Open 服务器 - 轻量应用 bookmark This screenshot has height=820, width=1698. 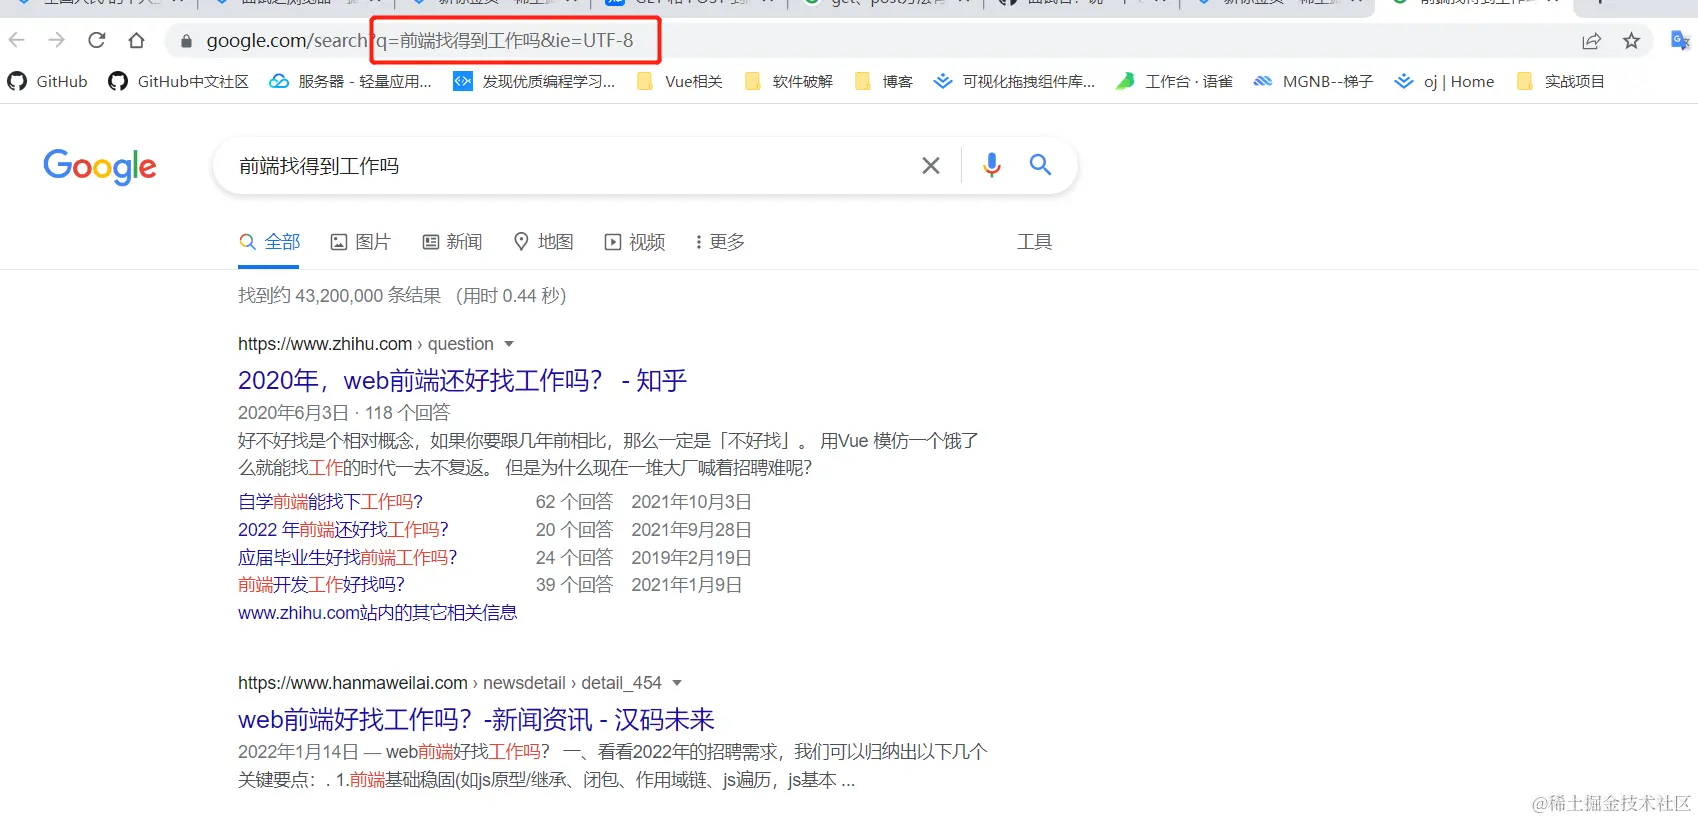point(350,81)
